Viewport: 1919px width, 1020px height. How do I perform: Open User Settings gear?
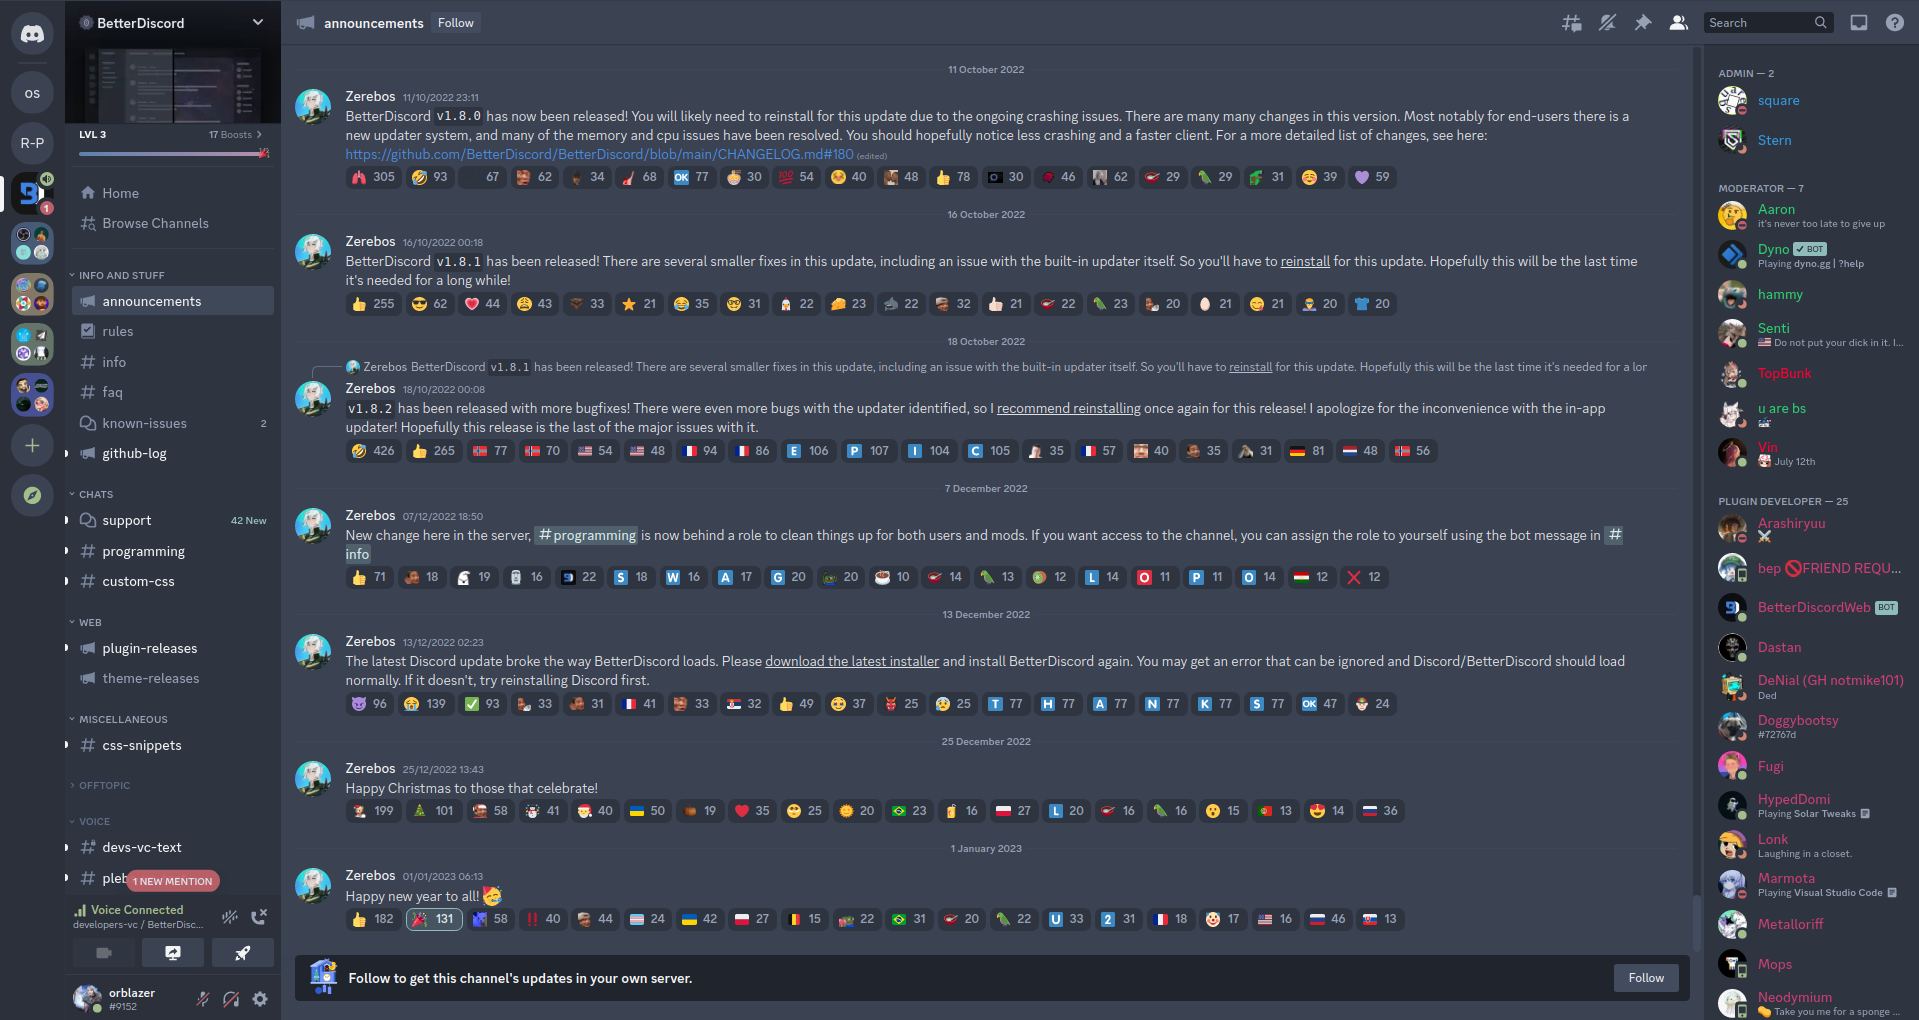(x=260, y=999)
